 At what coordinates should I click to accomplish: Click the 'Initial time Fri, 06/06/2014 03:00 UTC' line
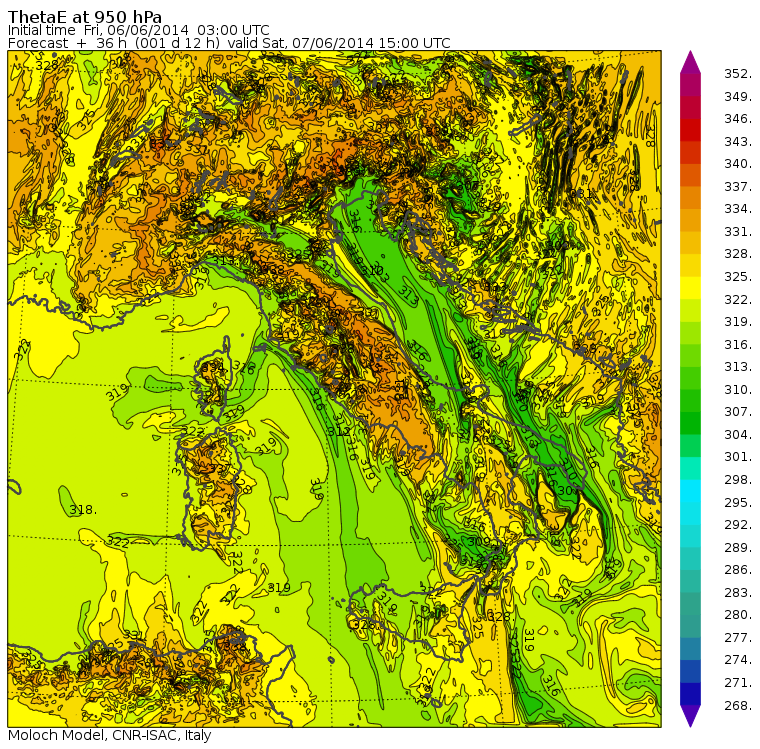(x=139, y=30)
